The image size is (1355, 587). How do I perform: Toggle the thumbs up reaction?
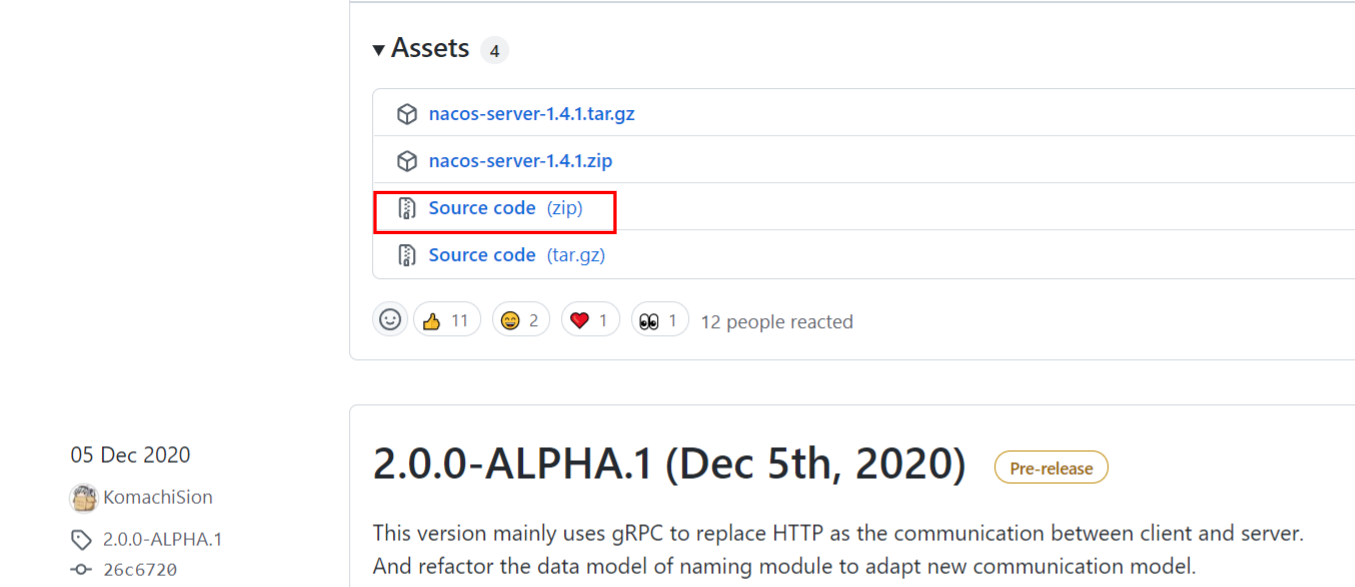click(446, 321)
